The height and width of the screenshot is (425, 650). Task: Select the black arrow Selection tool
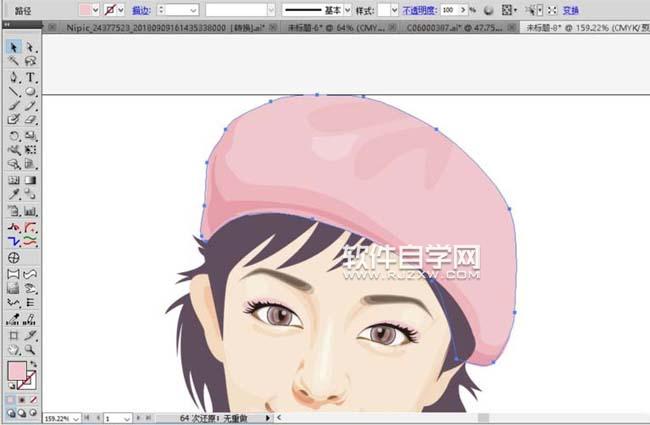pos(14,47)
